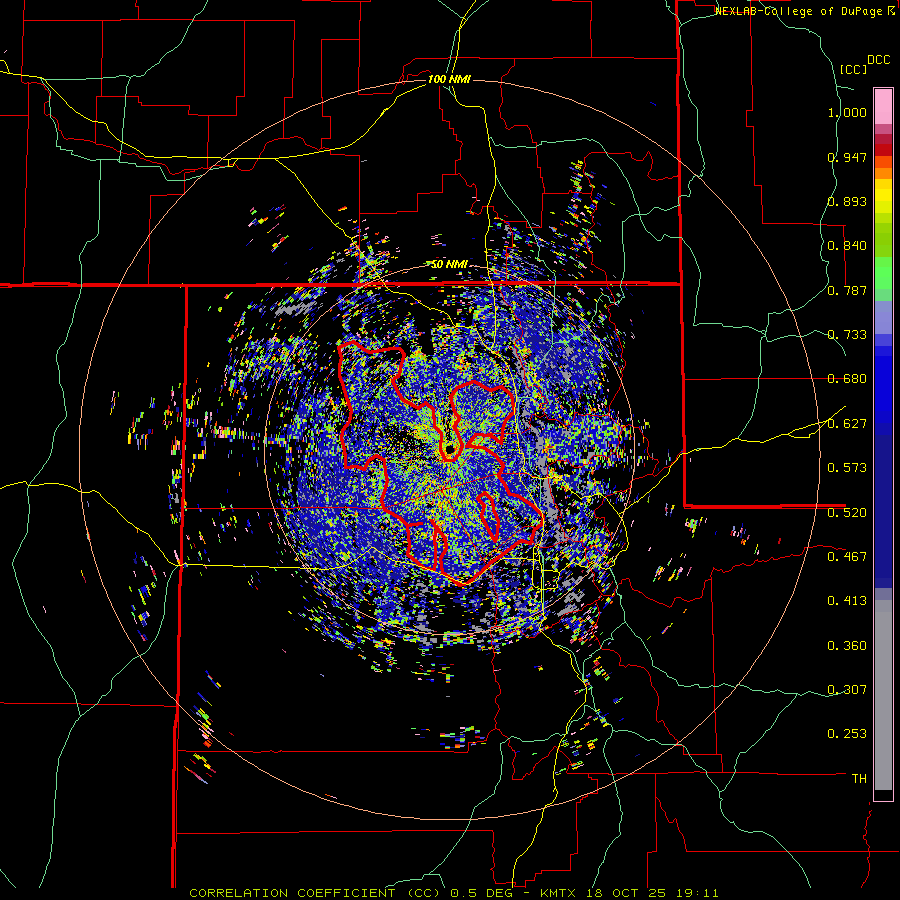
Task: Select the 0.627 scale label
Action: pos(847,424)
